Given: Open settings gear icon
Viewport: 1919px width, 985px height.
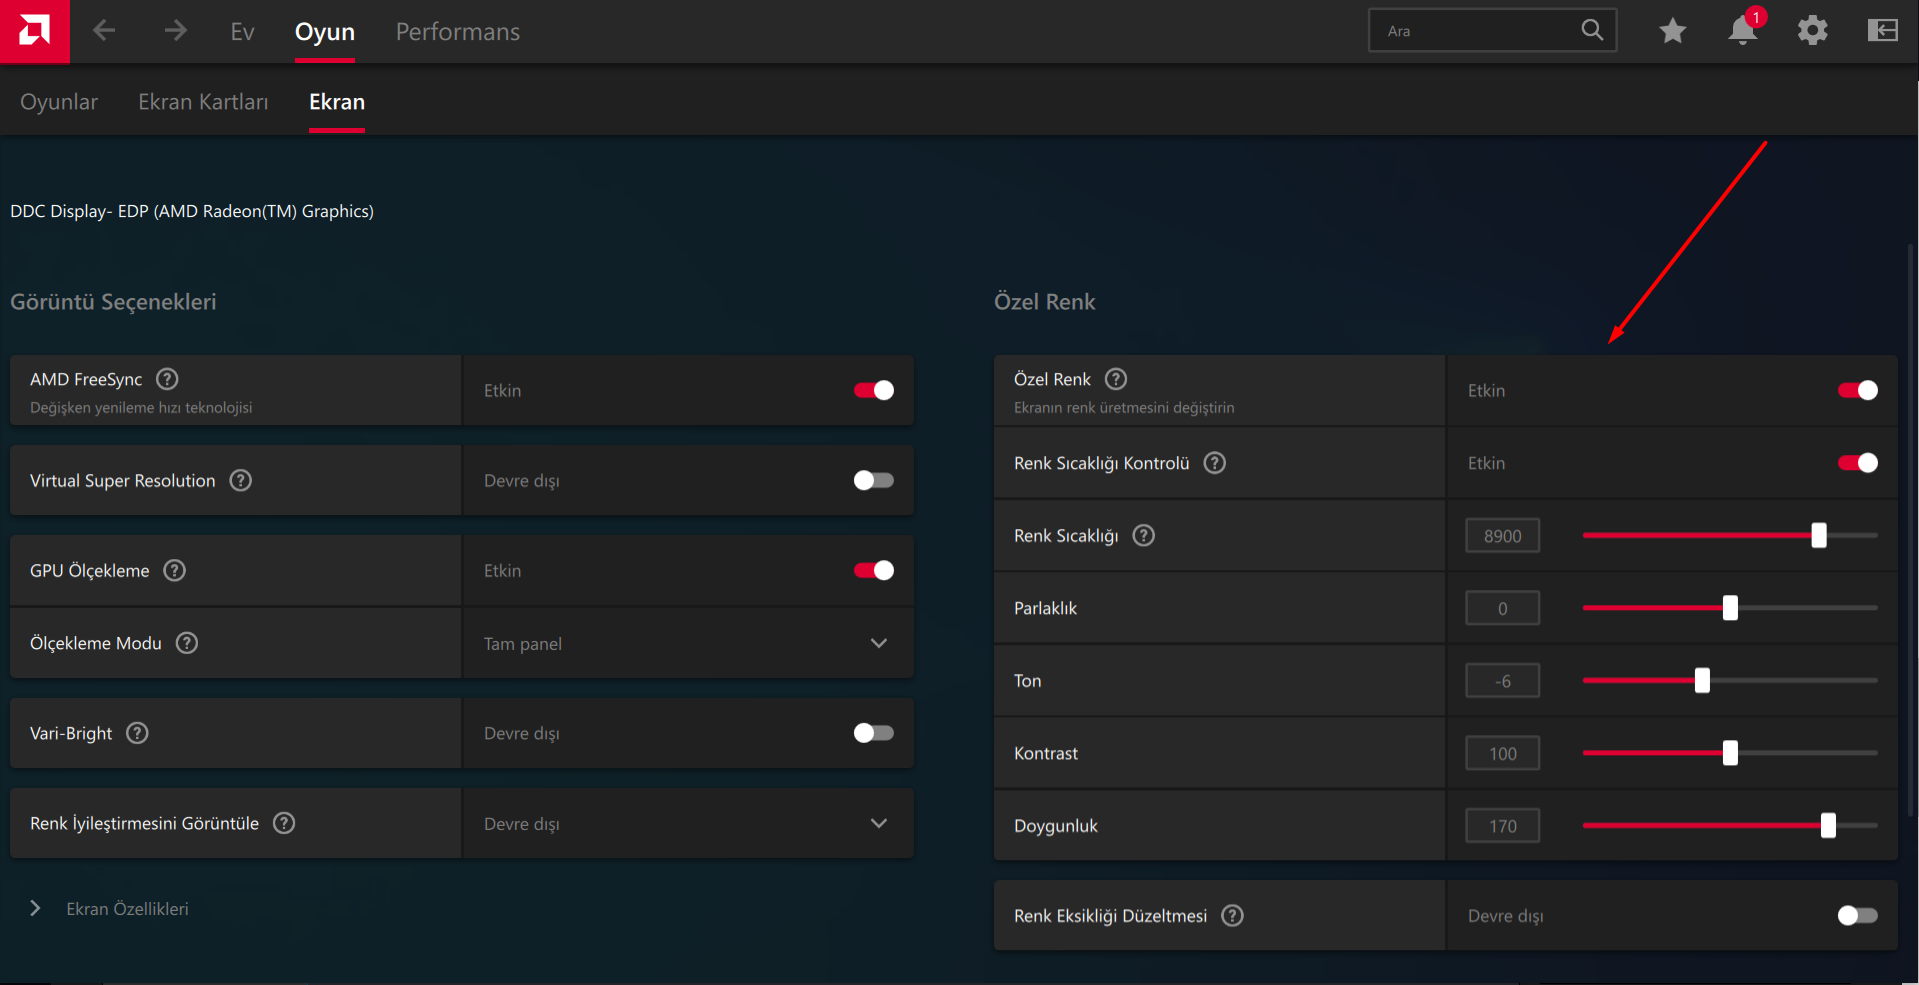Looking at the screenshot, I should pyautogui.click(x=1812, y=31).
